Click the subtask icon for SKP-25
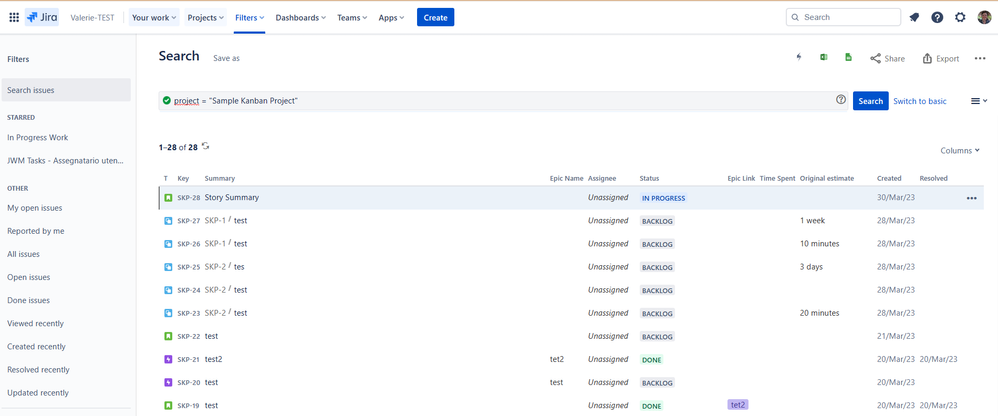The image size is (998, 416). (168, 267)
